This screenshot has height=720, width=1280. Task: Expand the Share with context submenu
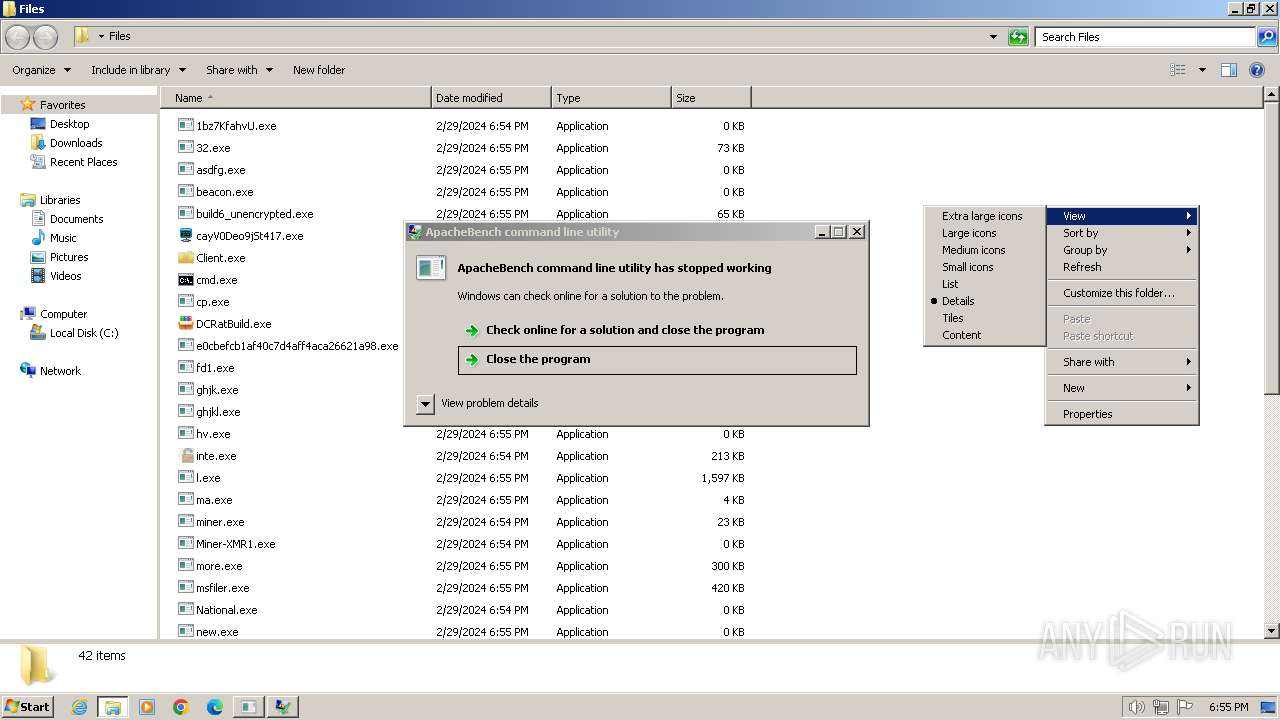[x=1122, y=362]
